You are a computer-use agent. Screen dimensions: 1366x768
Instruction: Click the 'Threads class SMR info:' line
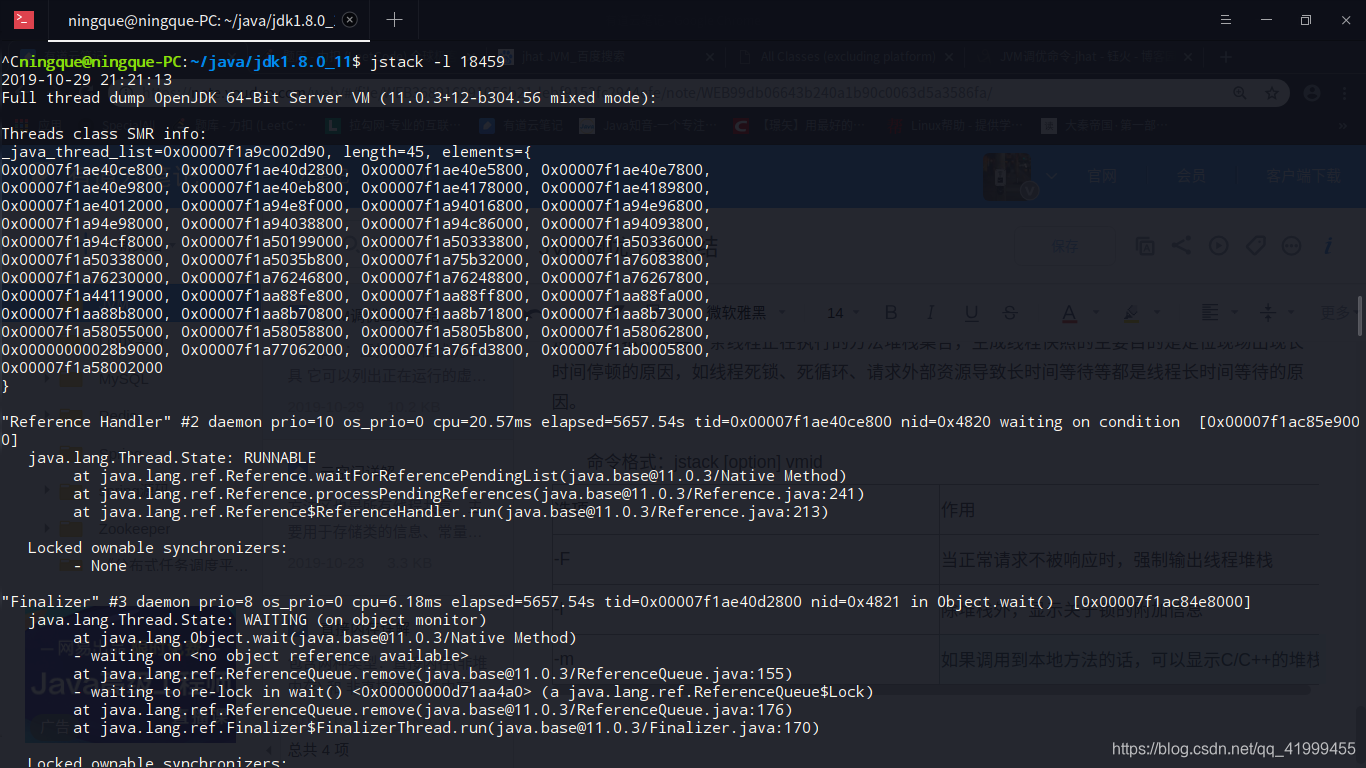coord(104,134)
